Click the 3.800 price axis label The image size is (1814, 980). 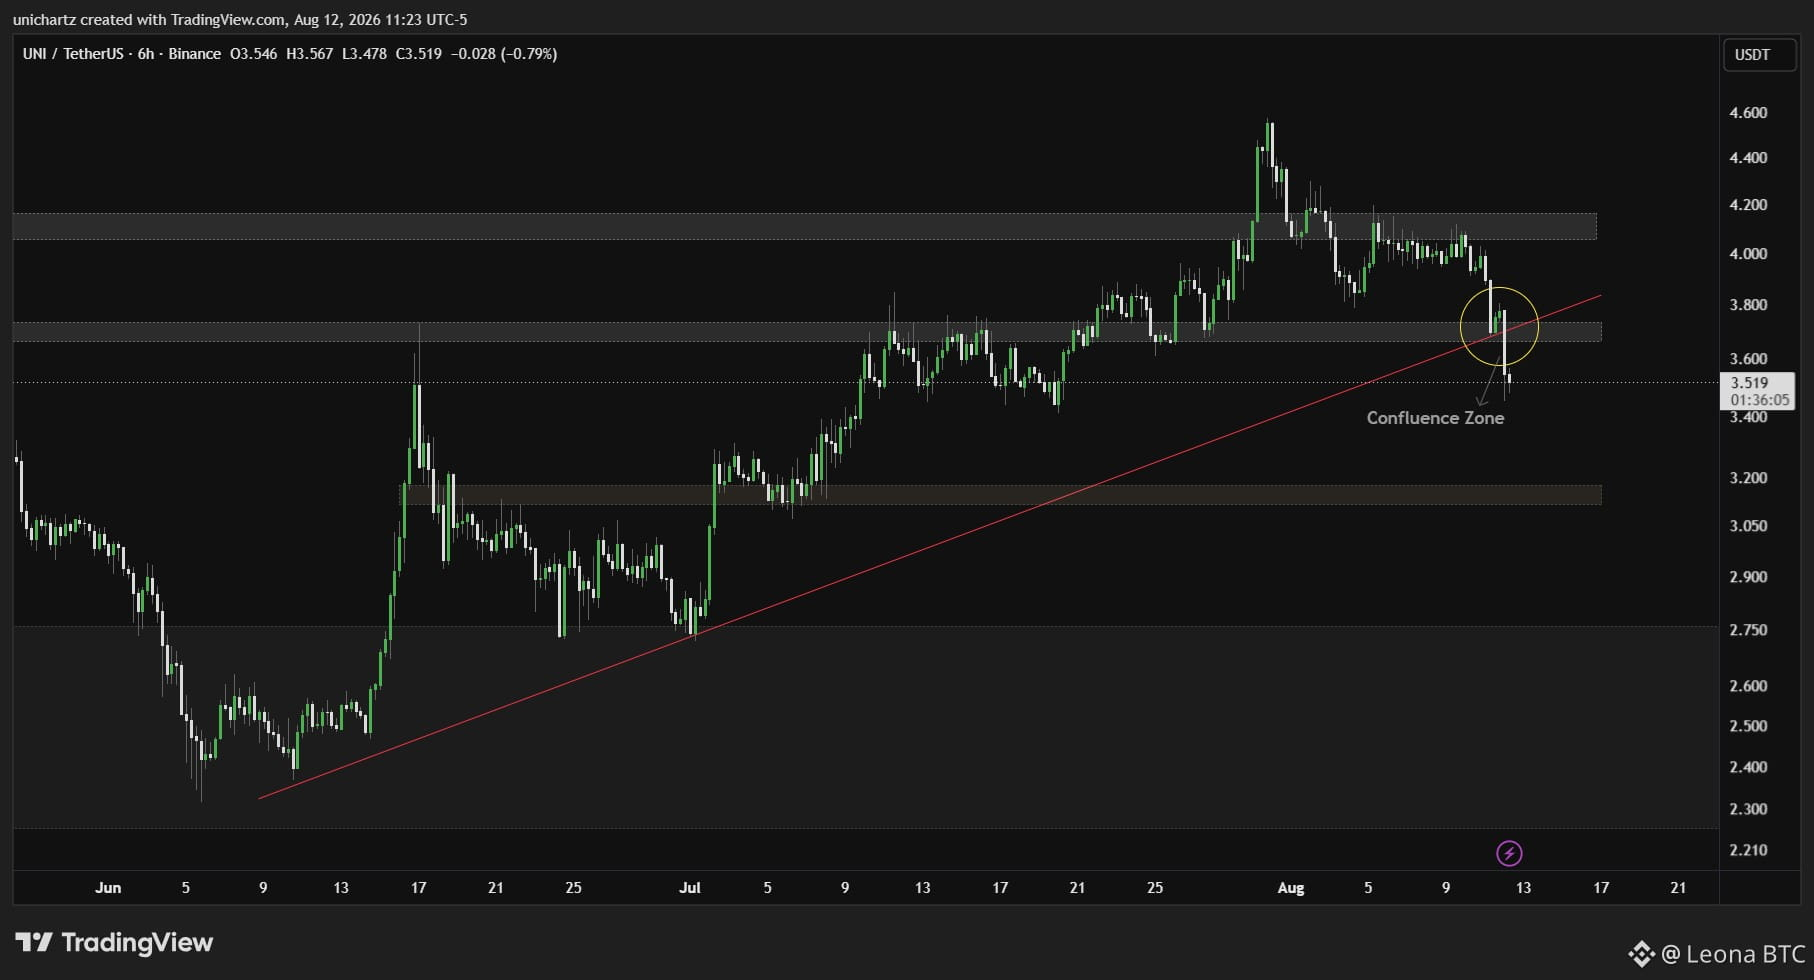(1748, 305)
